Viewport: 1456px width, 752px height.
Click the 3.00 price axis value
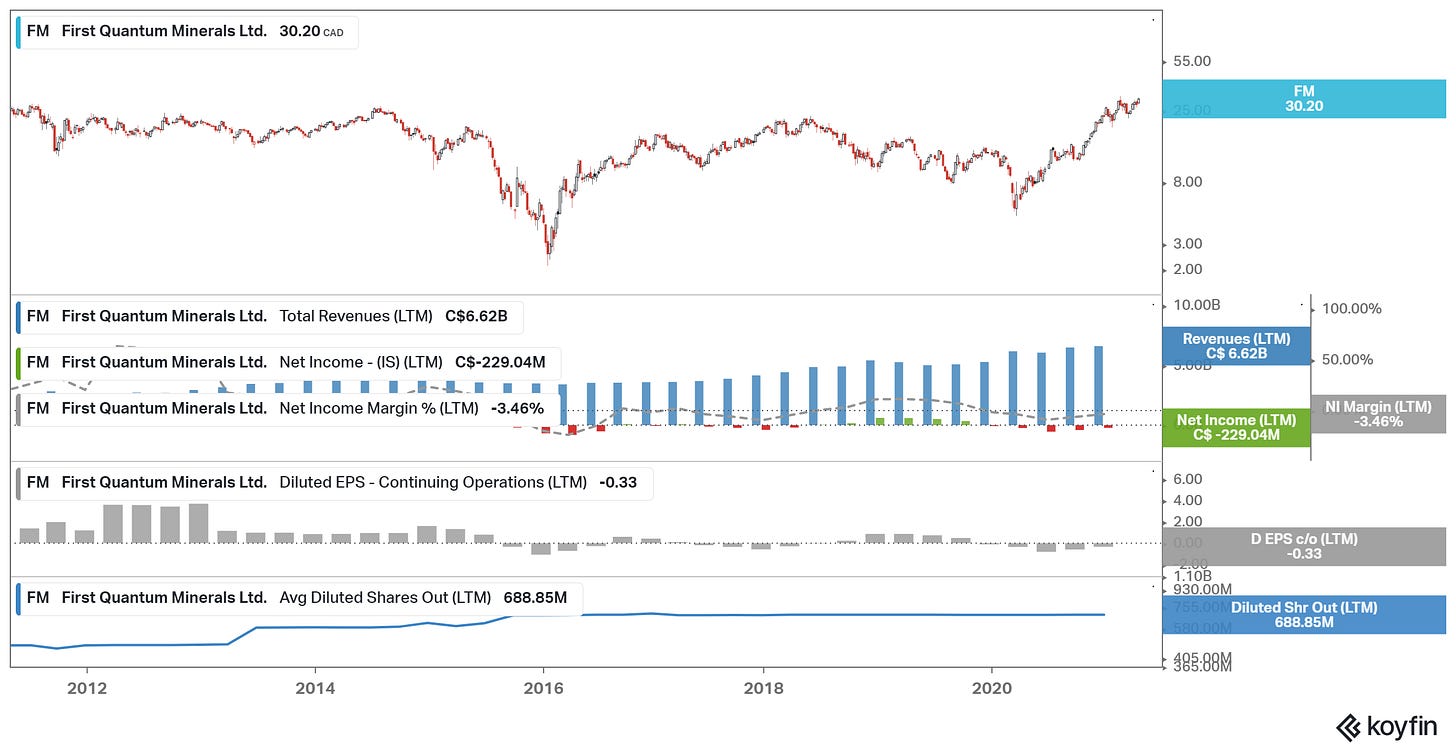tap(1188, 244)
